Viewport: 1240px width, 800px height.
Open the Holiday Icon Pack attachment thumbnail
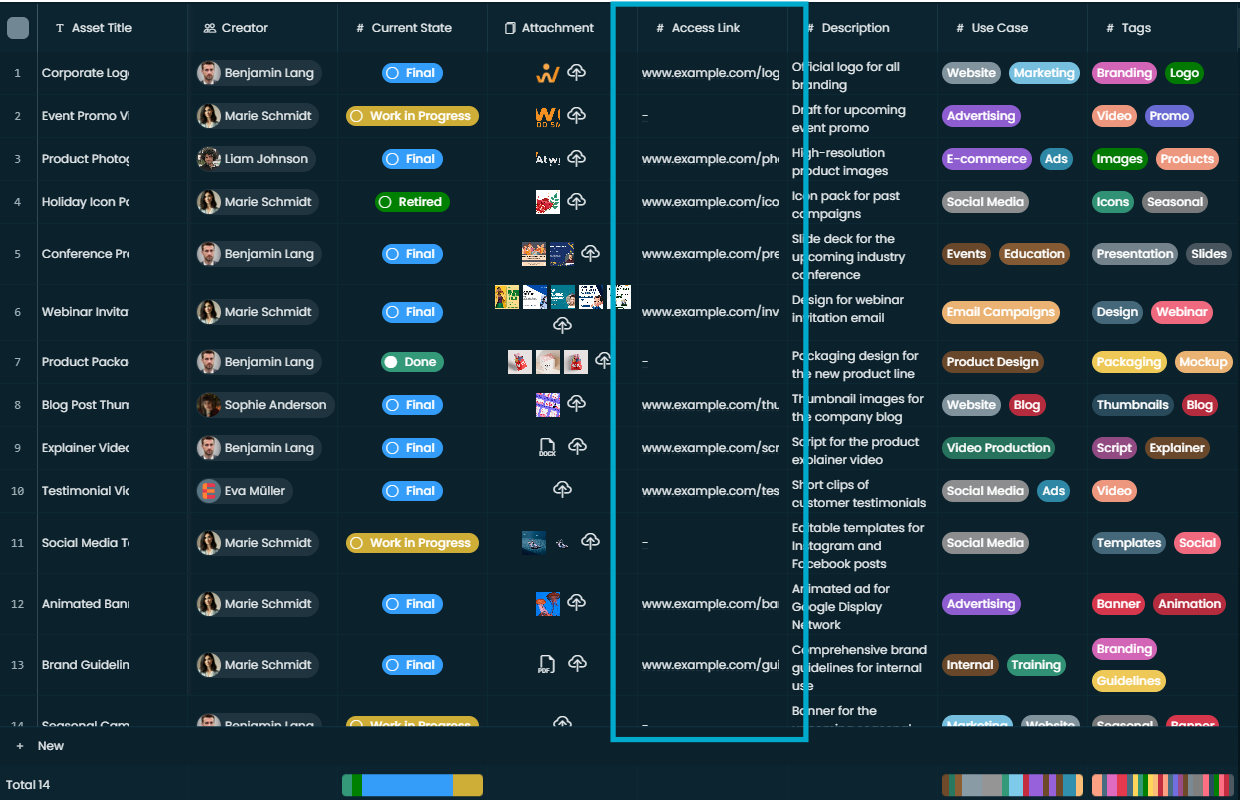[x=548, y=202]
